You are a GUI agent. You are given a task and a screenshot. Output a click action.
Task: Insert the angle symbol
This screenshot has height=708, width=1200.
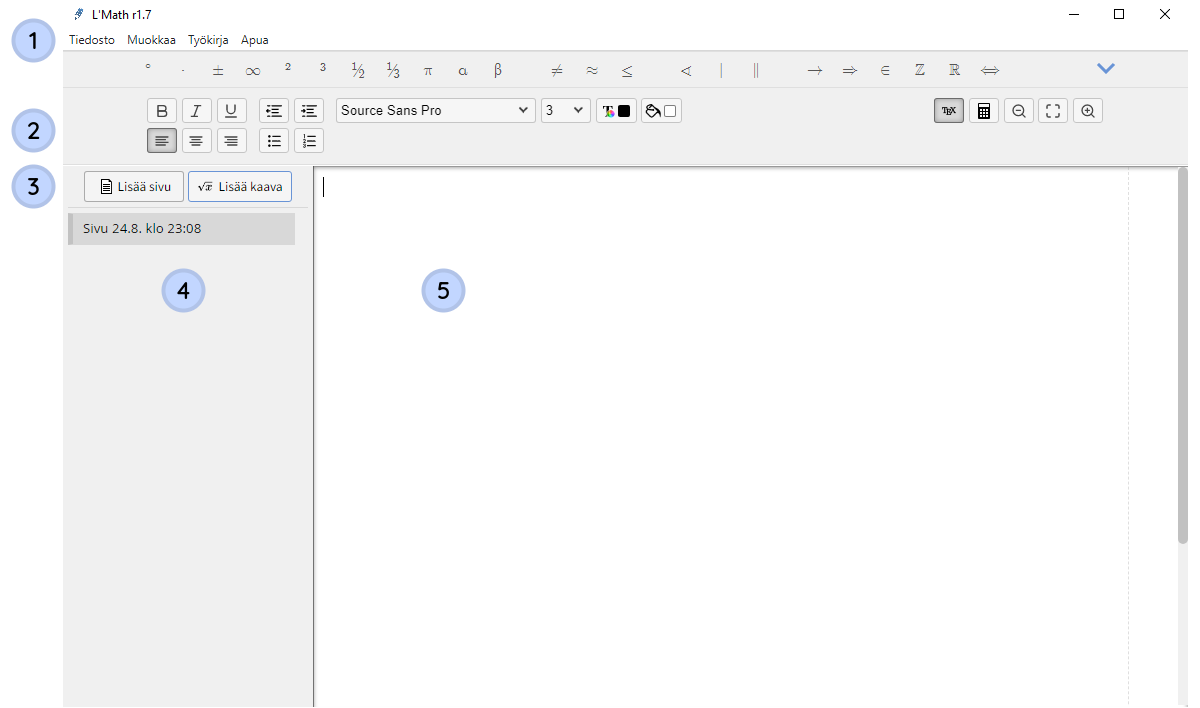686,70
